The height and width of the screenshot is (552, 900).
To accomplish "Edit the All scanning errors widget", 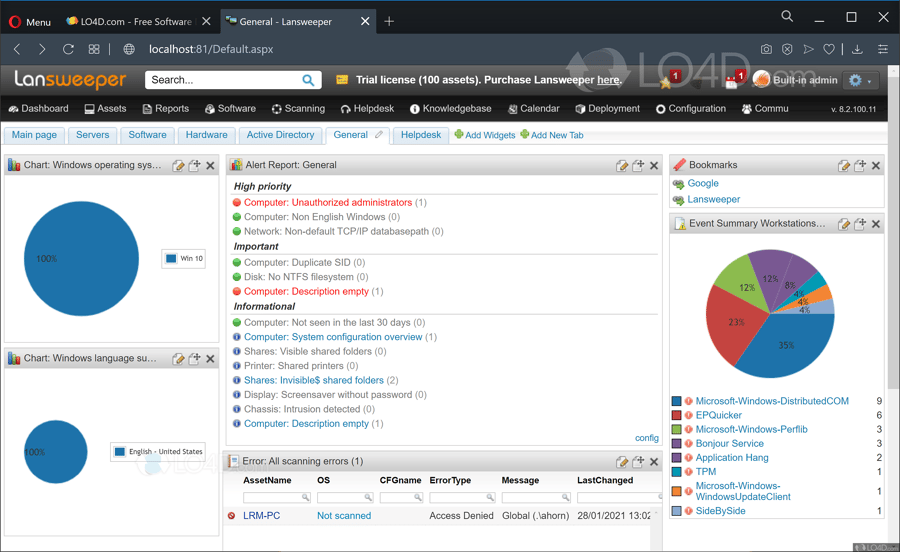I will [x=622, y=461].
